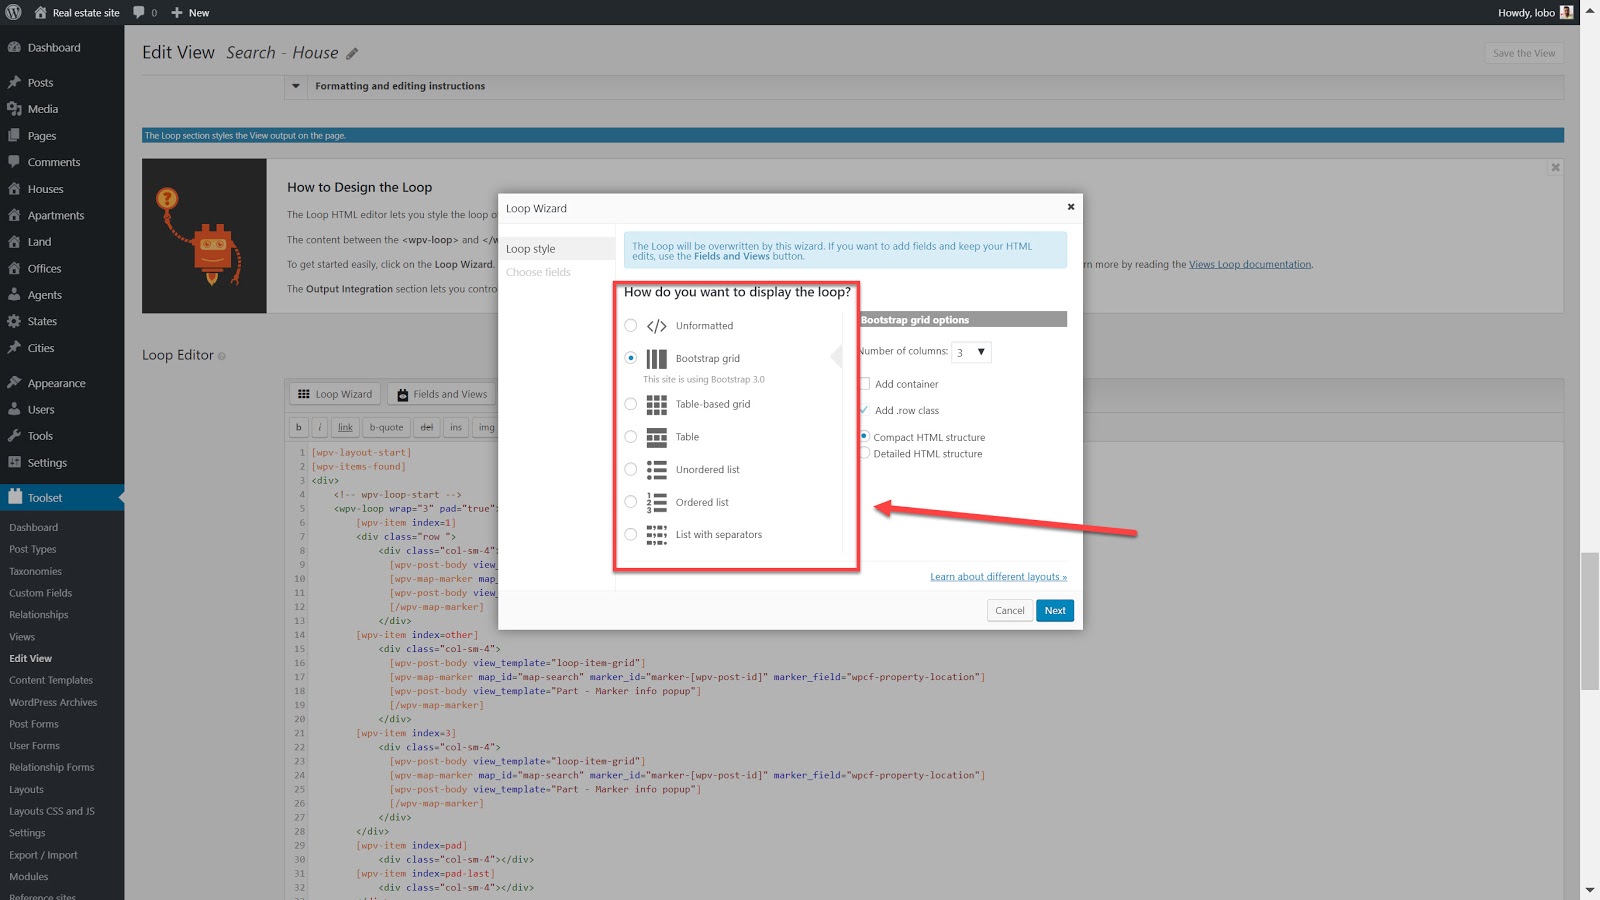Screen dimensions: 1600x900
Task: Click the List with separators icon
Action: coord(656,535)
